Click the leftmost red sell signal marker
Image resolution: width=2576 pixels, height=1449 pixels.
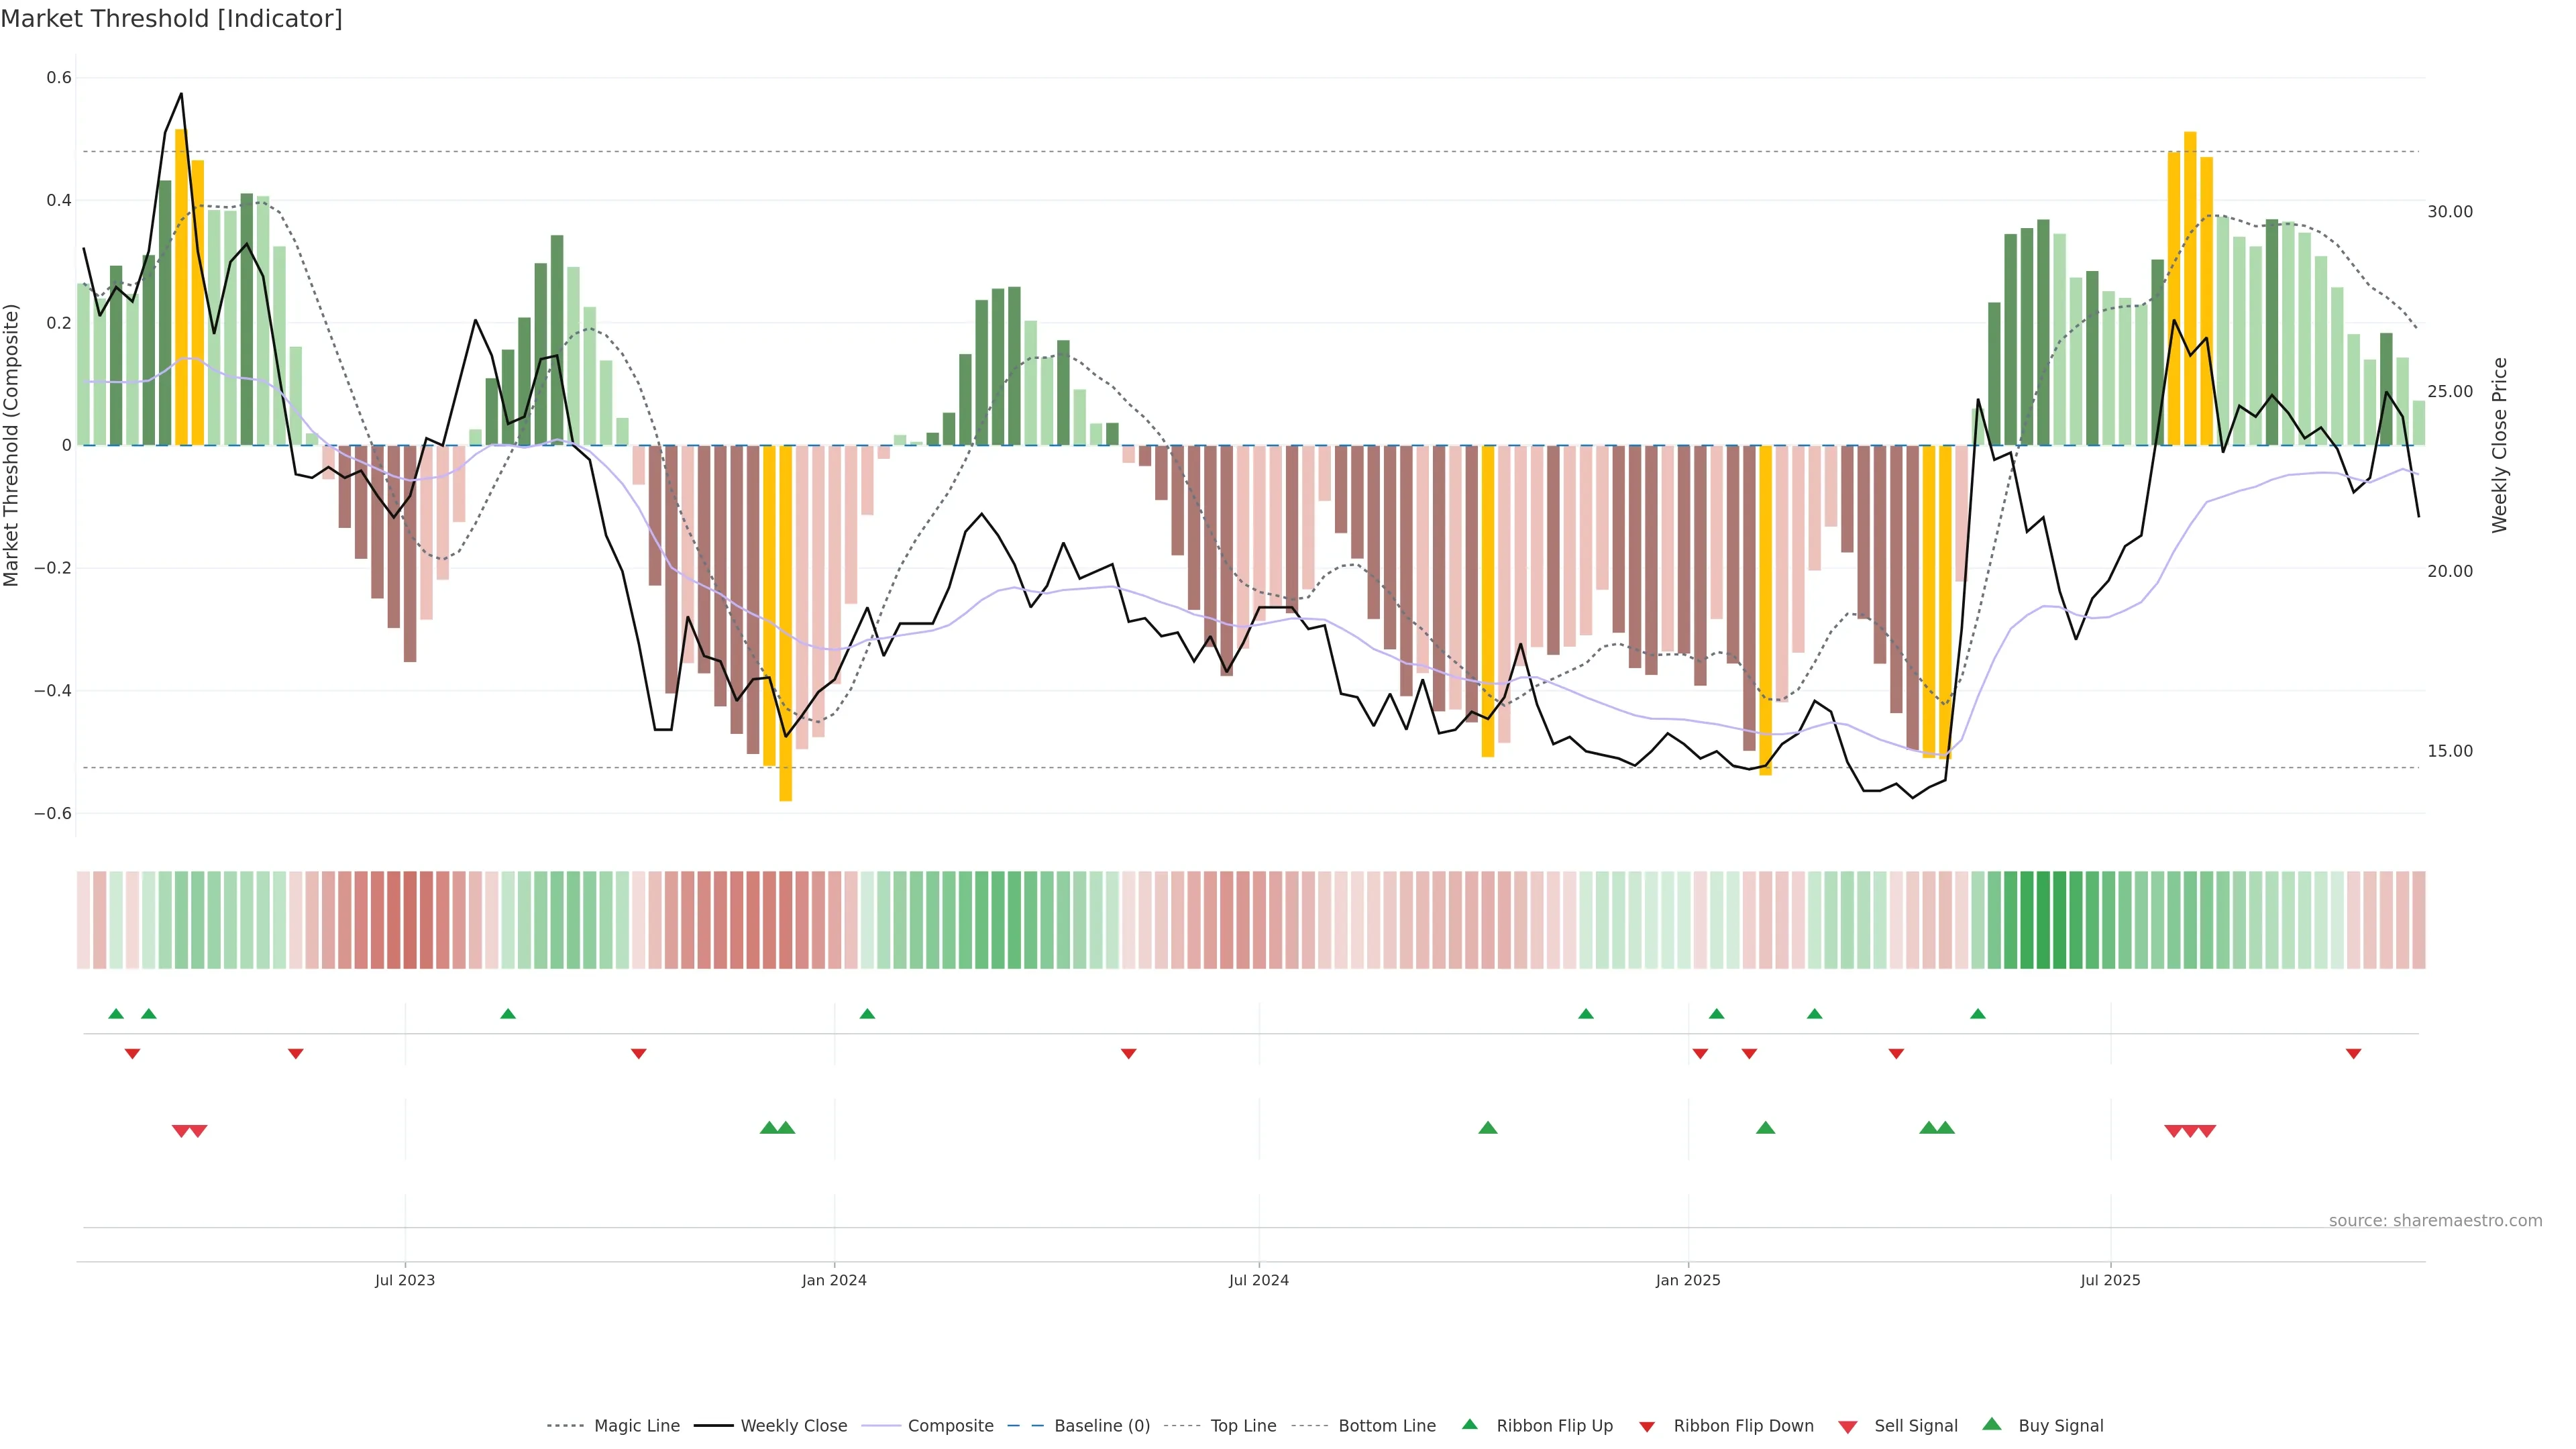point(181,1131)
